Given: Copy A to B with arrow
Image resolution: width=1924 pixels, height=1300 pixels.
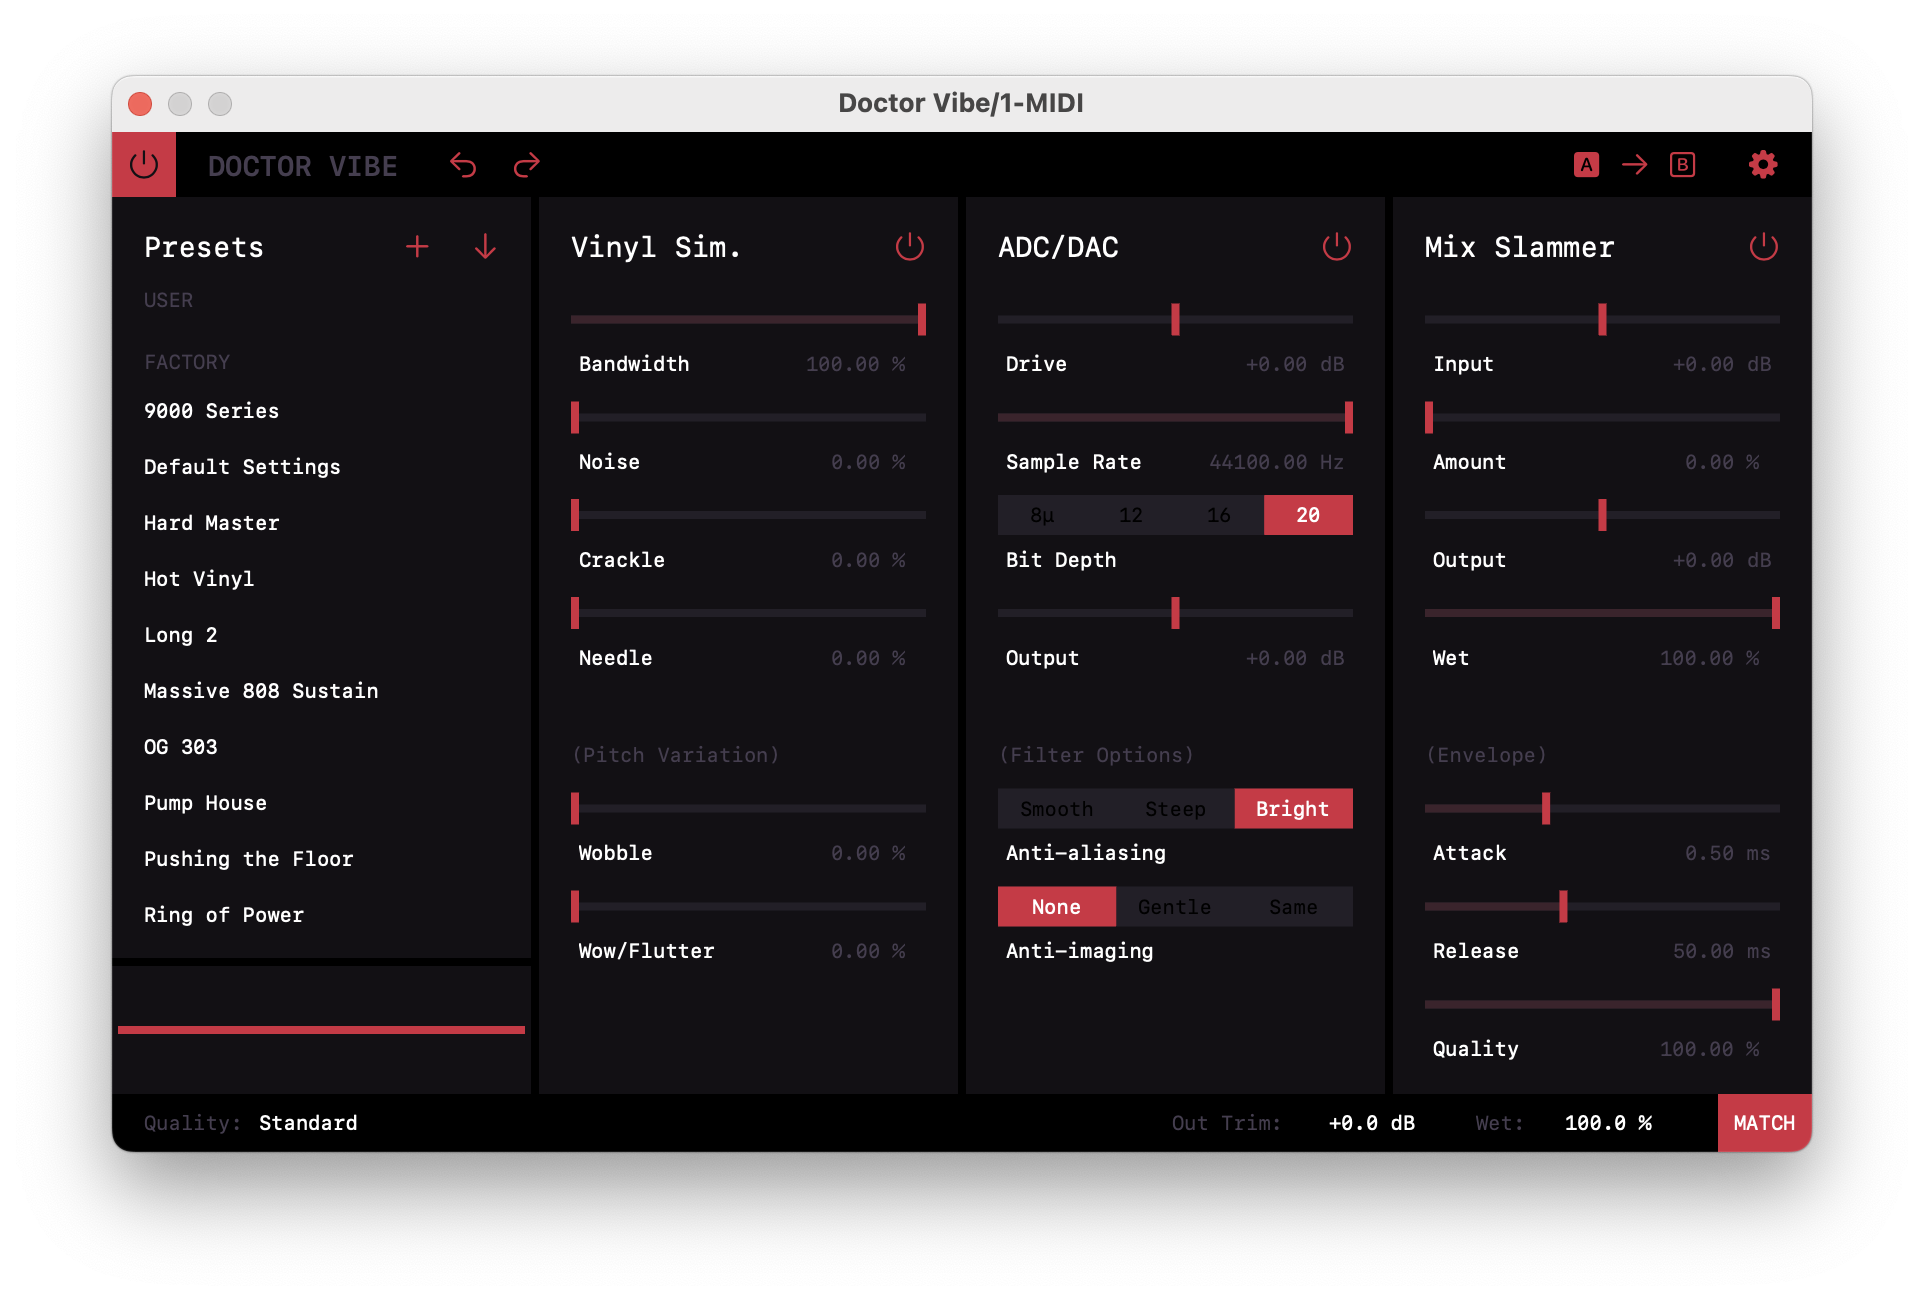Looking at the screenshot, I should [x=1634, y=165].
